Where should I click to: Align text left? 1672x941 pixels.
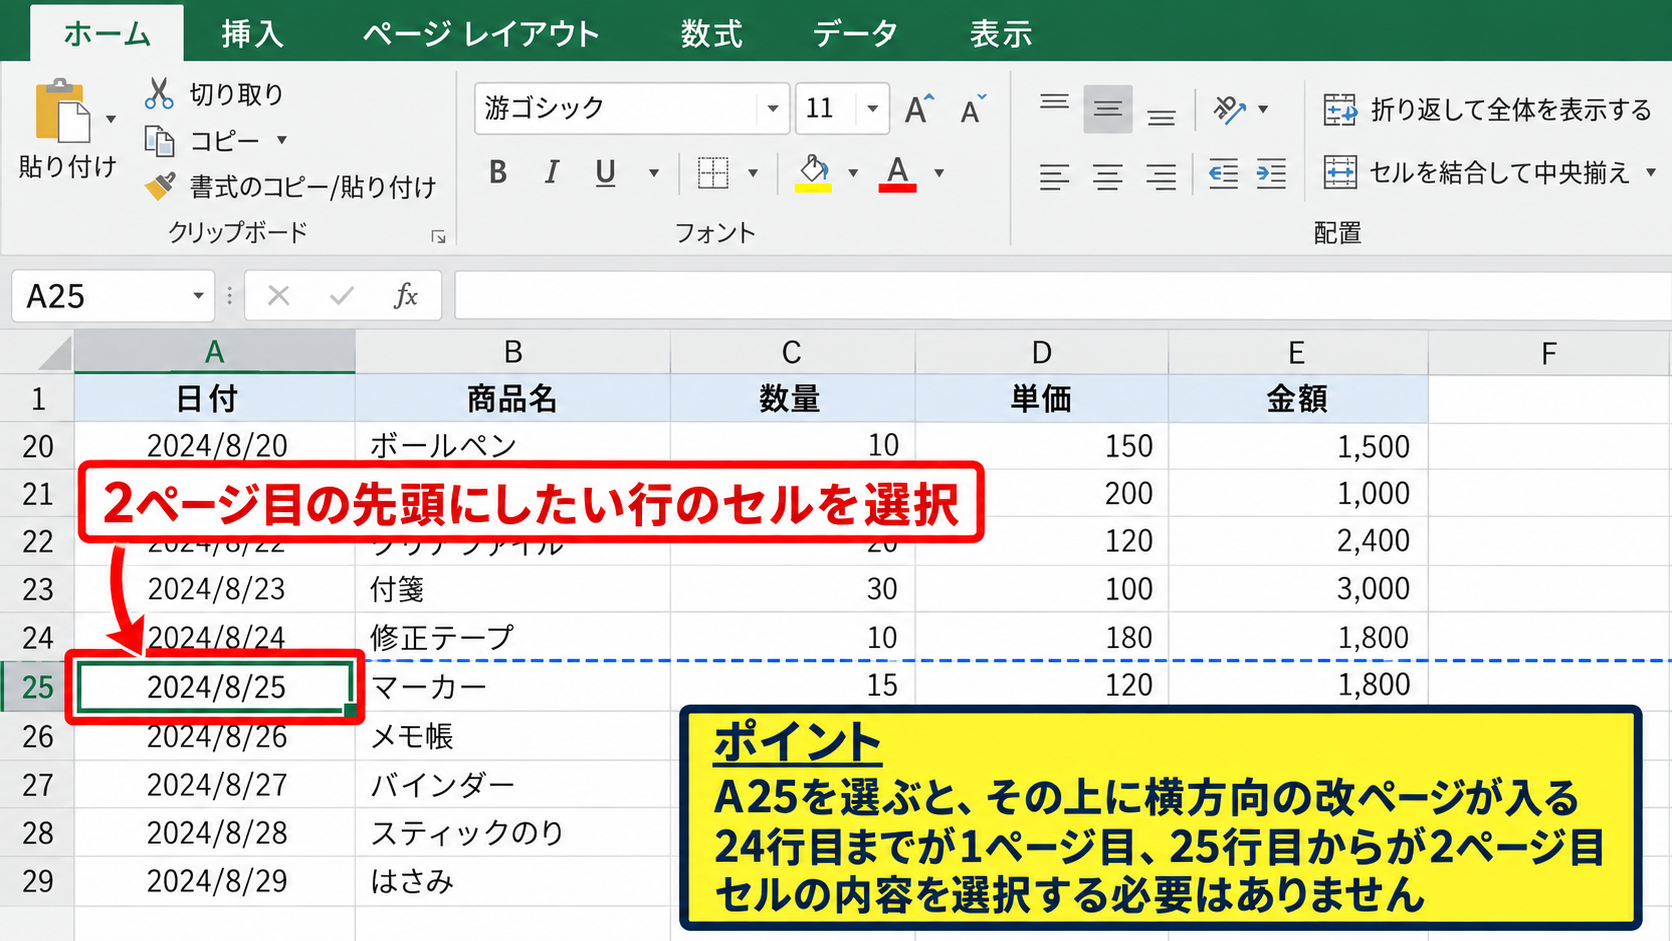pos(1054,176)
